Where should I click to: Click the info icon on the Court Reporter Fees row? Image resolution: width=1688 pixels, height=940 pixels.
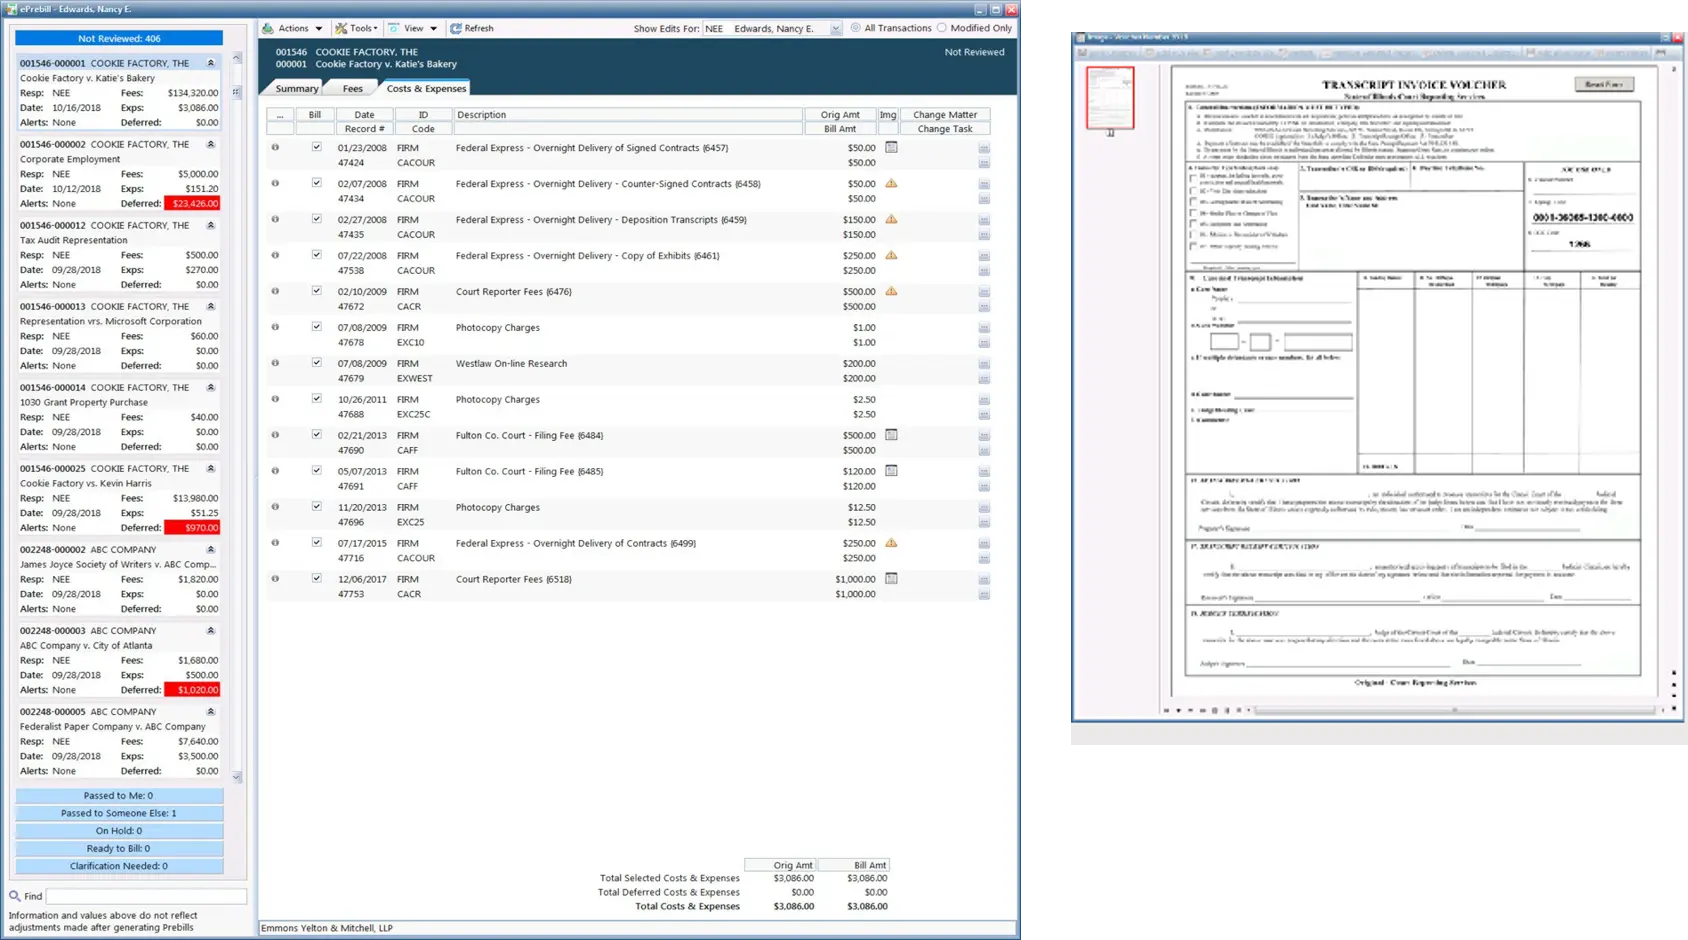[x=275, y=291]
